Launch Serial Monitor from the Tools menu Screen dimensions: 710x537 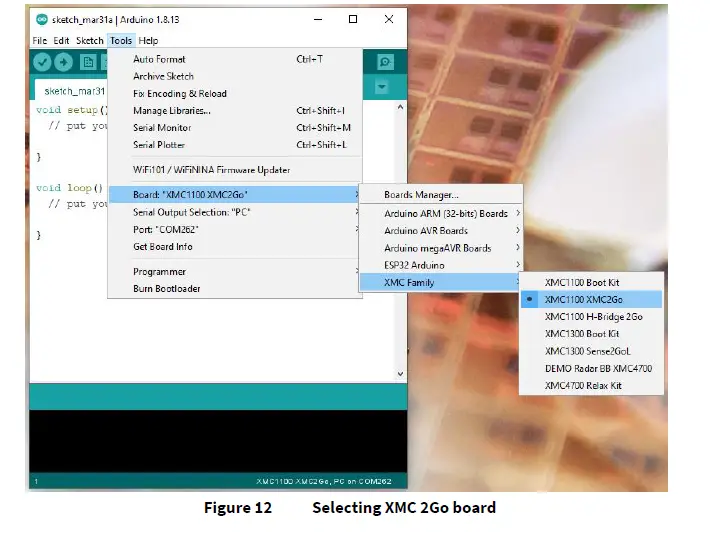click(x=235, y=128)
